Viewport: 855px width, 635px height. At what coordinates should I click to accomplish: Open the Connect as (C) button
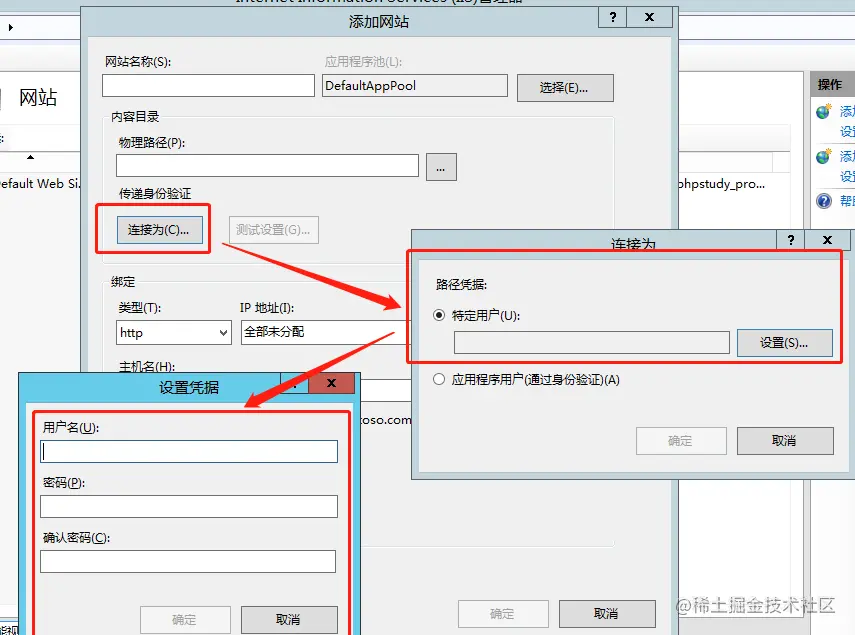click(159, 229)
